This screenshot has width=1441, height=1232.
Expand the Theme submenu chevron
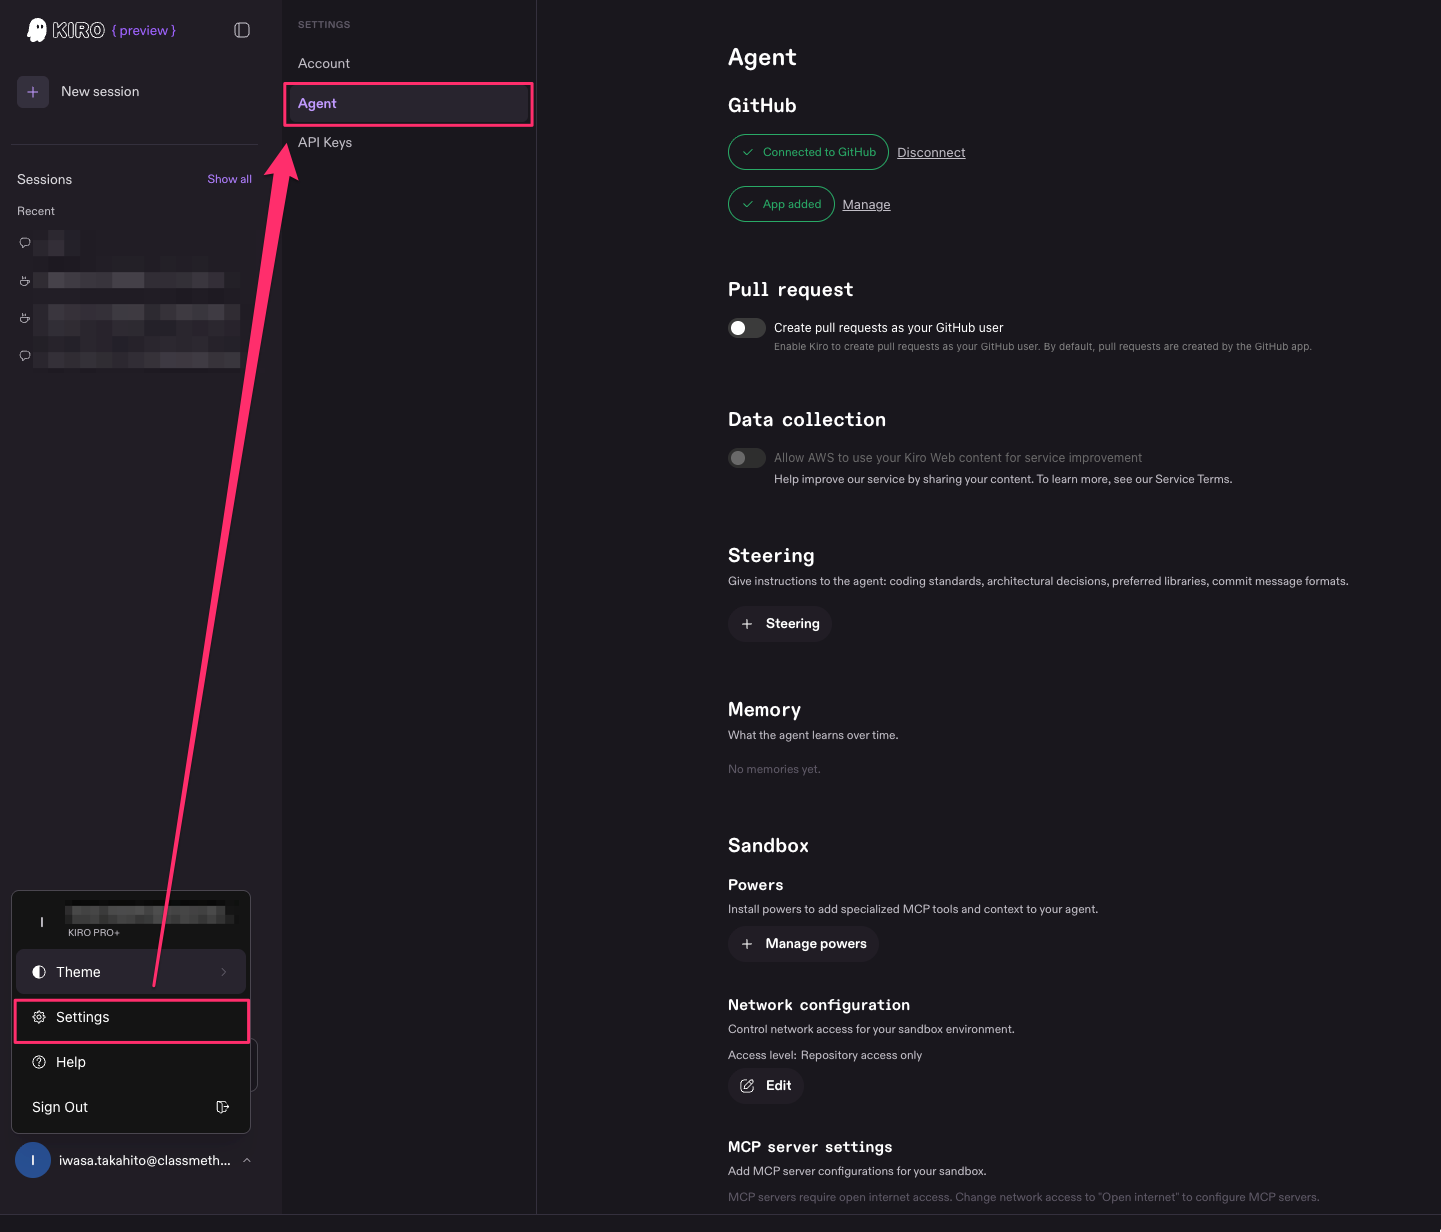pos(224,972)
